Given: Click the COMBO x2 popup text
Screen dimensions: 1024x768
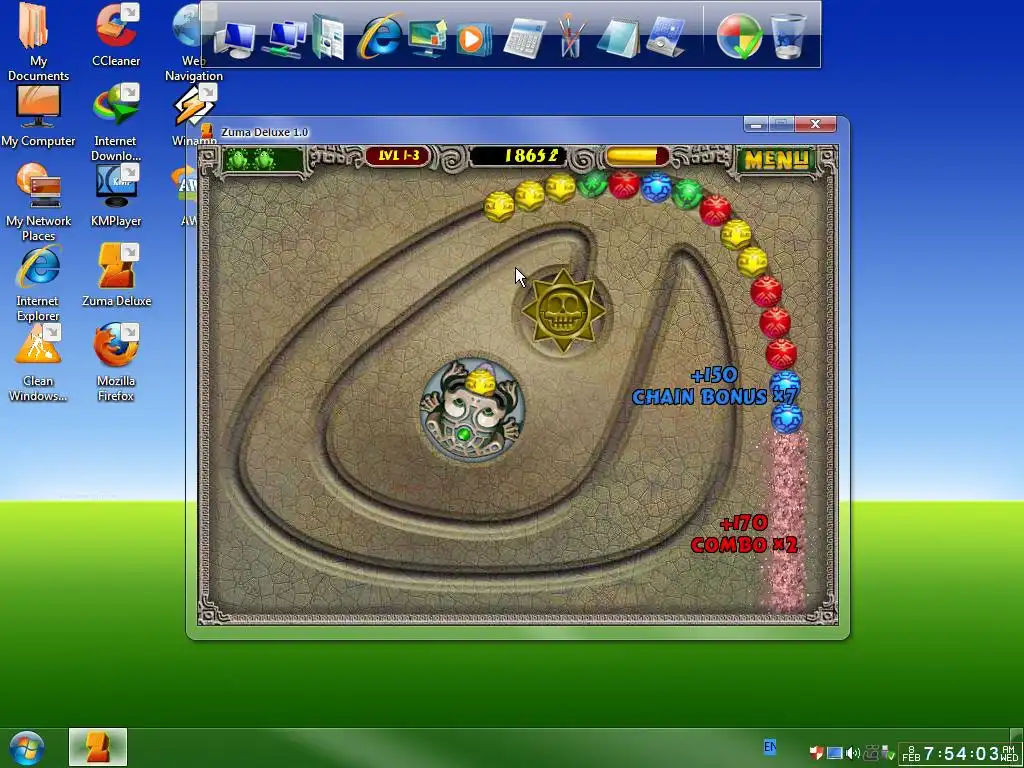Looking at the screenshot, I should point(744,544).
